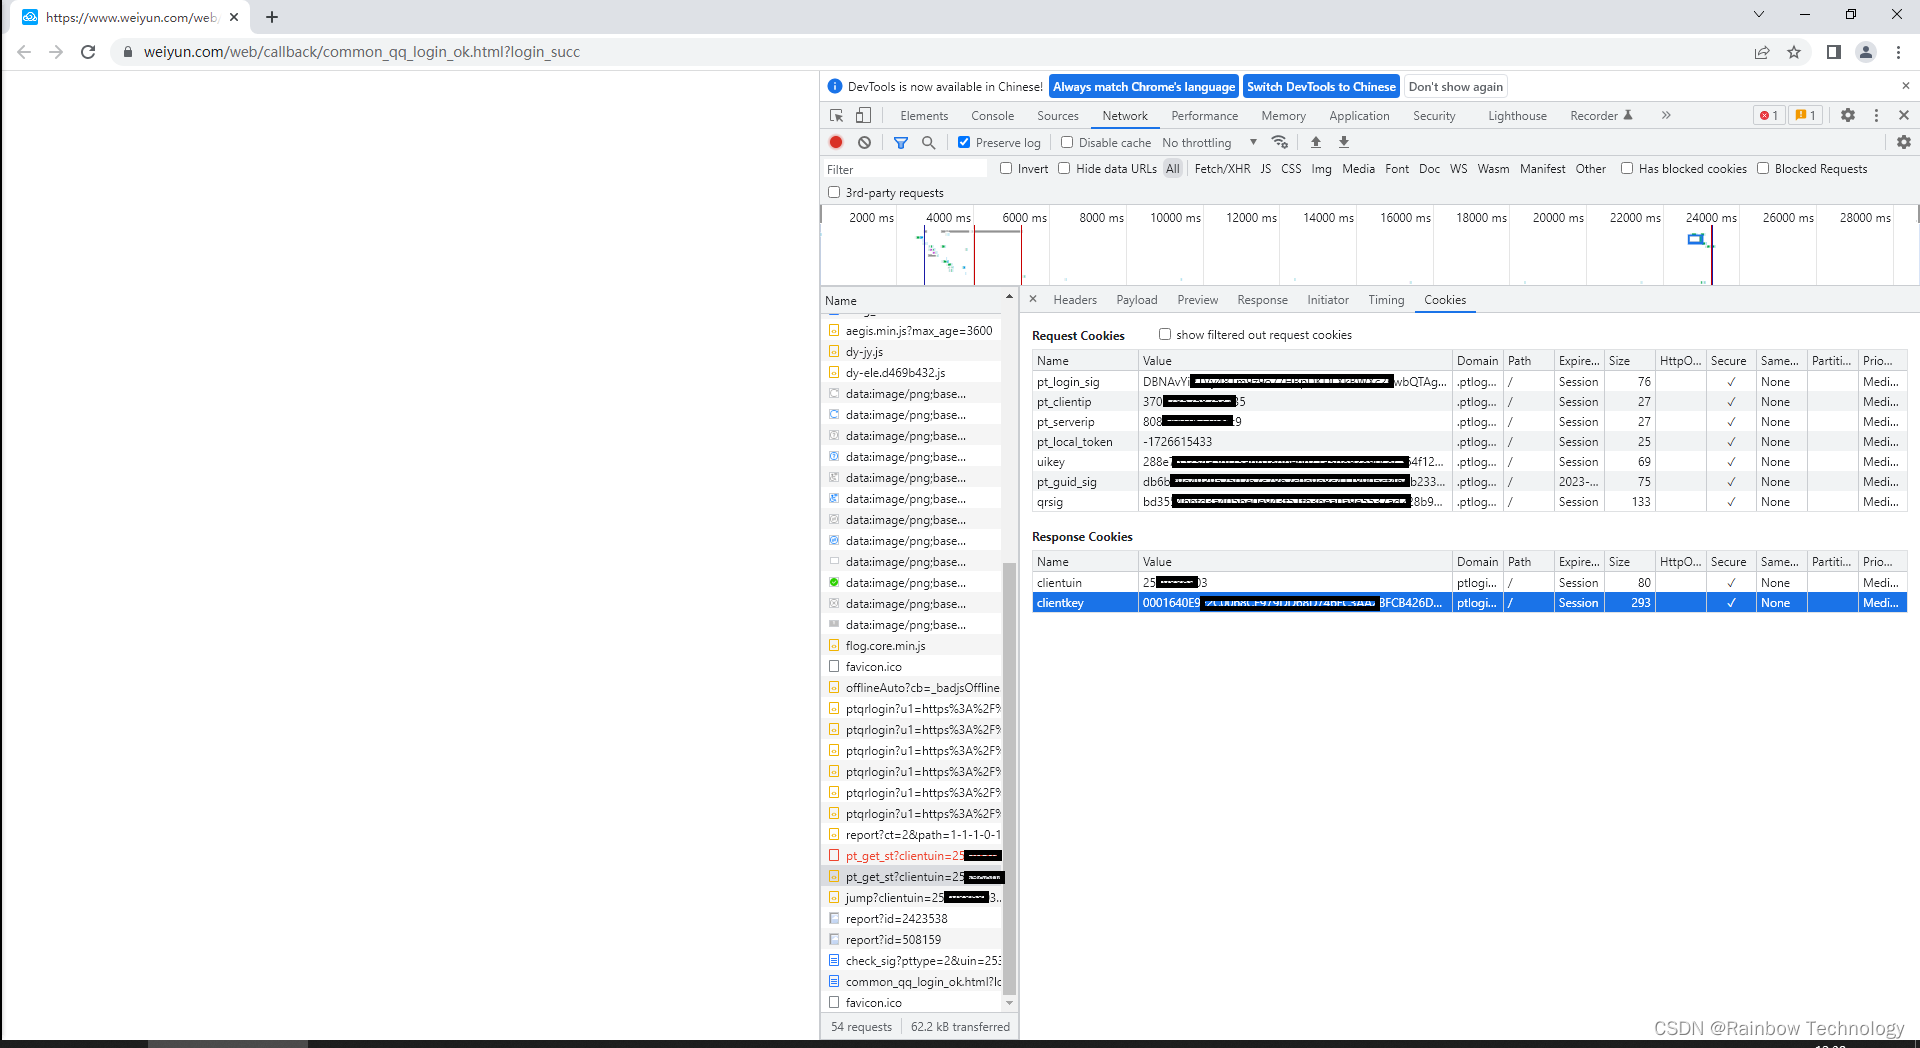Open network search magnifier
This screenshot has height=1048, width=1920.
click(928, 142)
